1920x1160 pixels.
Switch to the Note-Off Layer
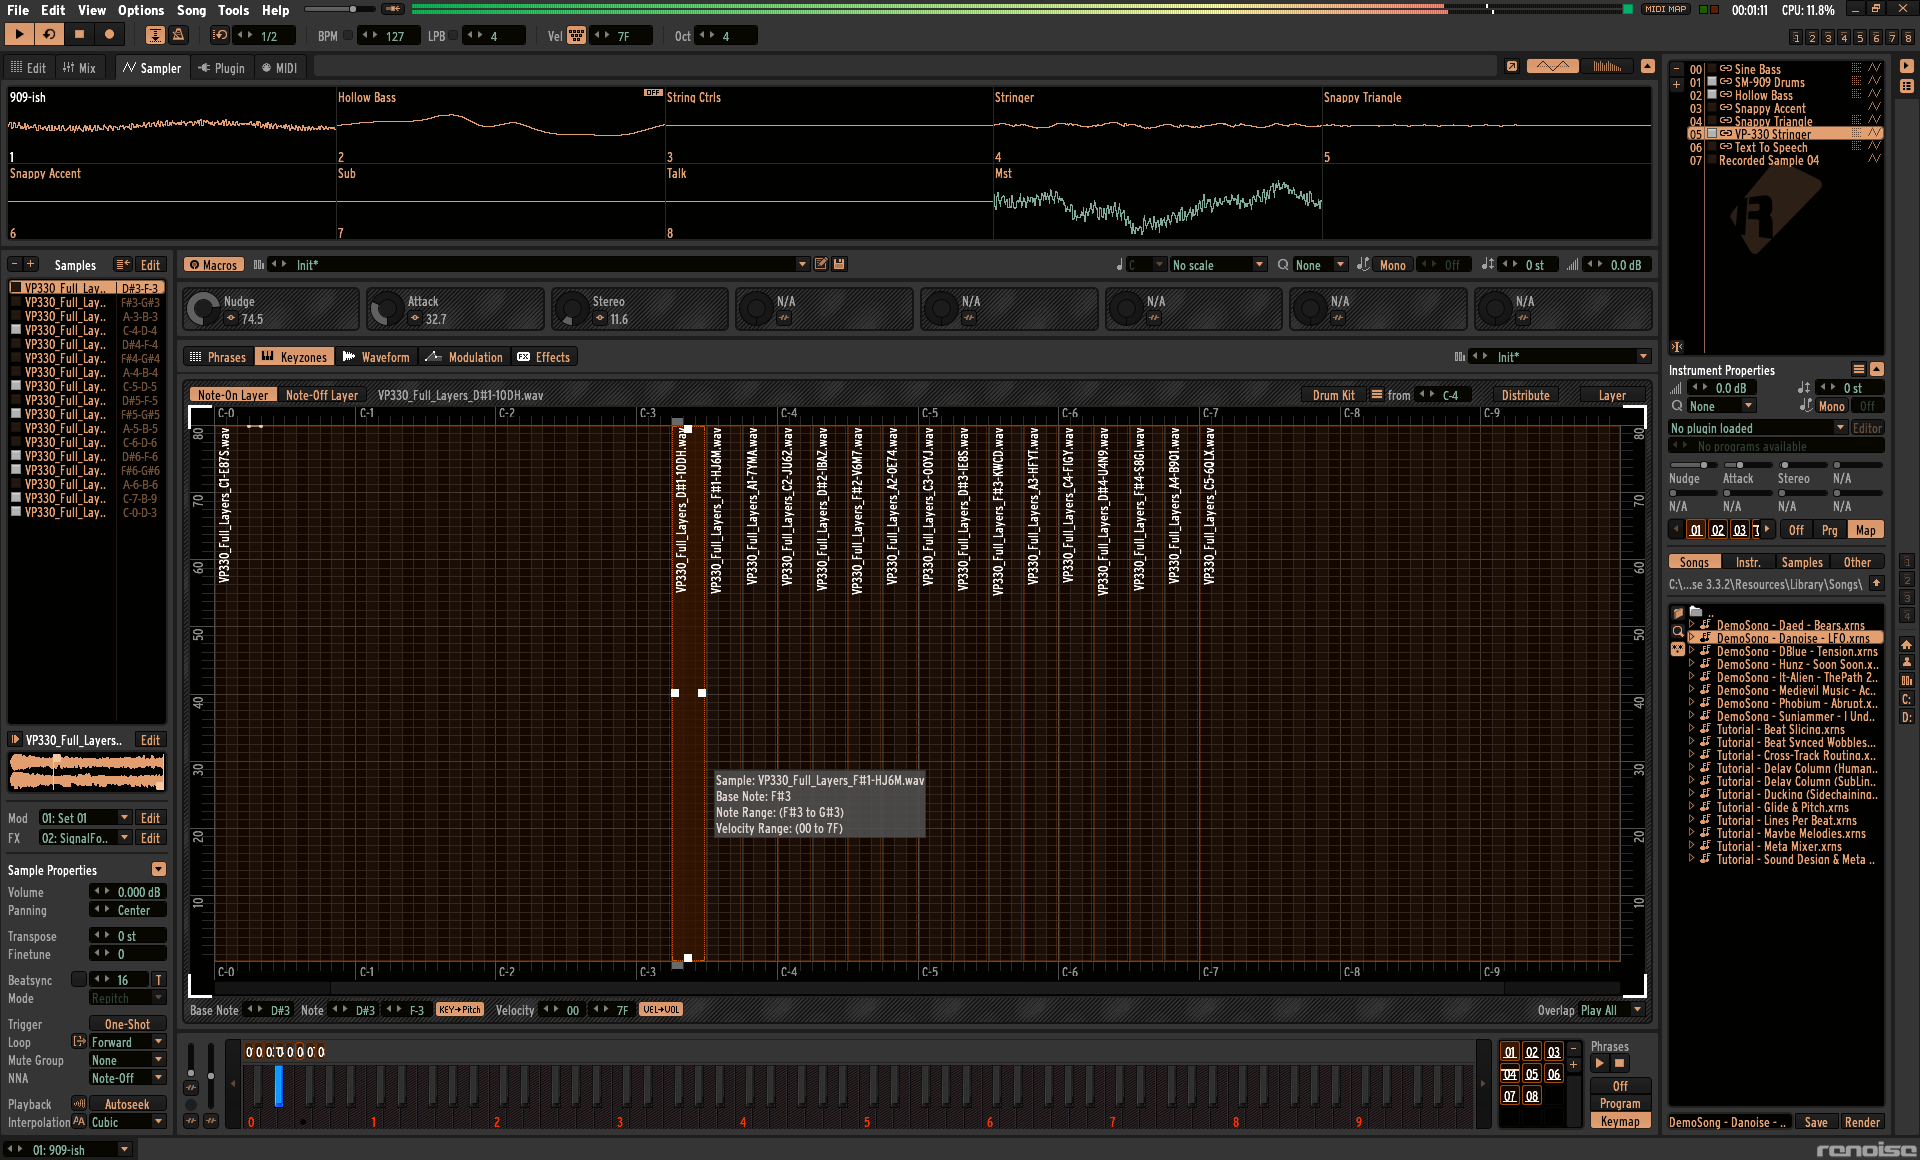click(321, 395)
